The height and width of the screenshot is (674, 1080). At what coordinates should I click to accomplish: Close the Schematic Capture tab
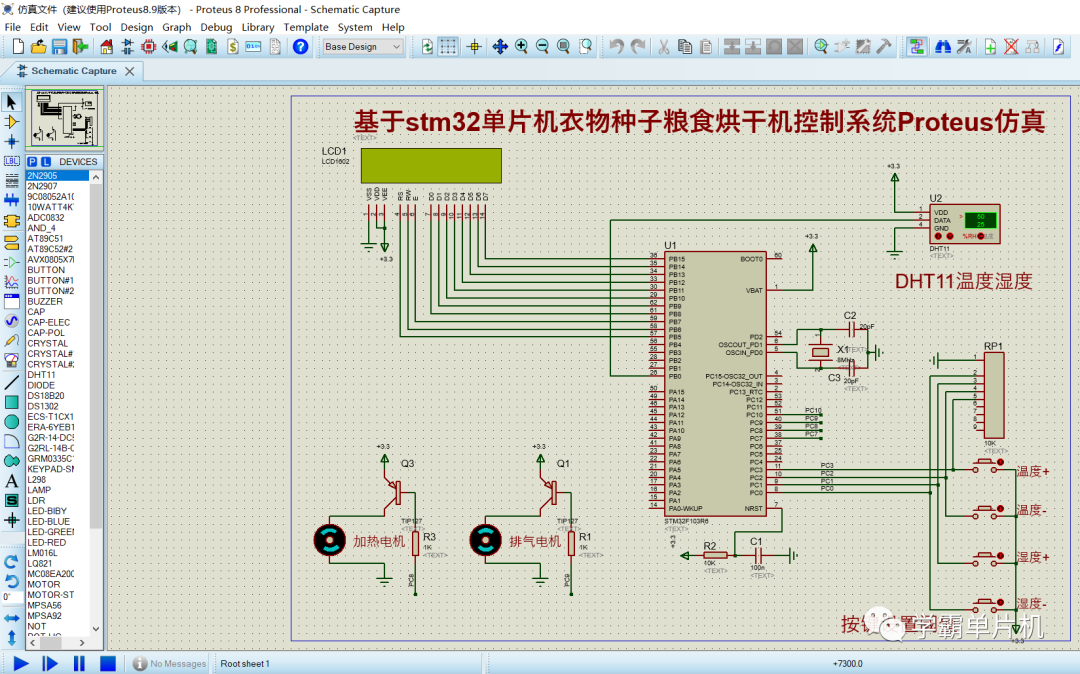(129, 71)
